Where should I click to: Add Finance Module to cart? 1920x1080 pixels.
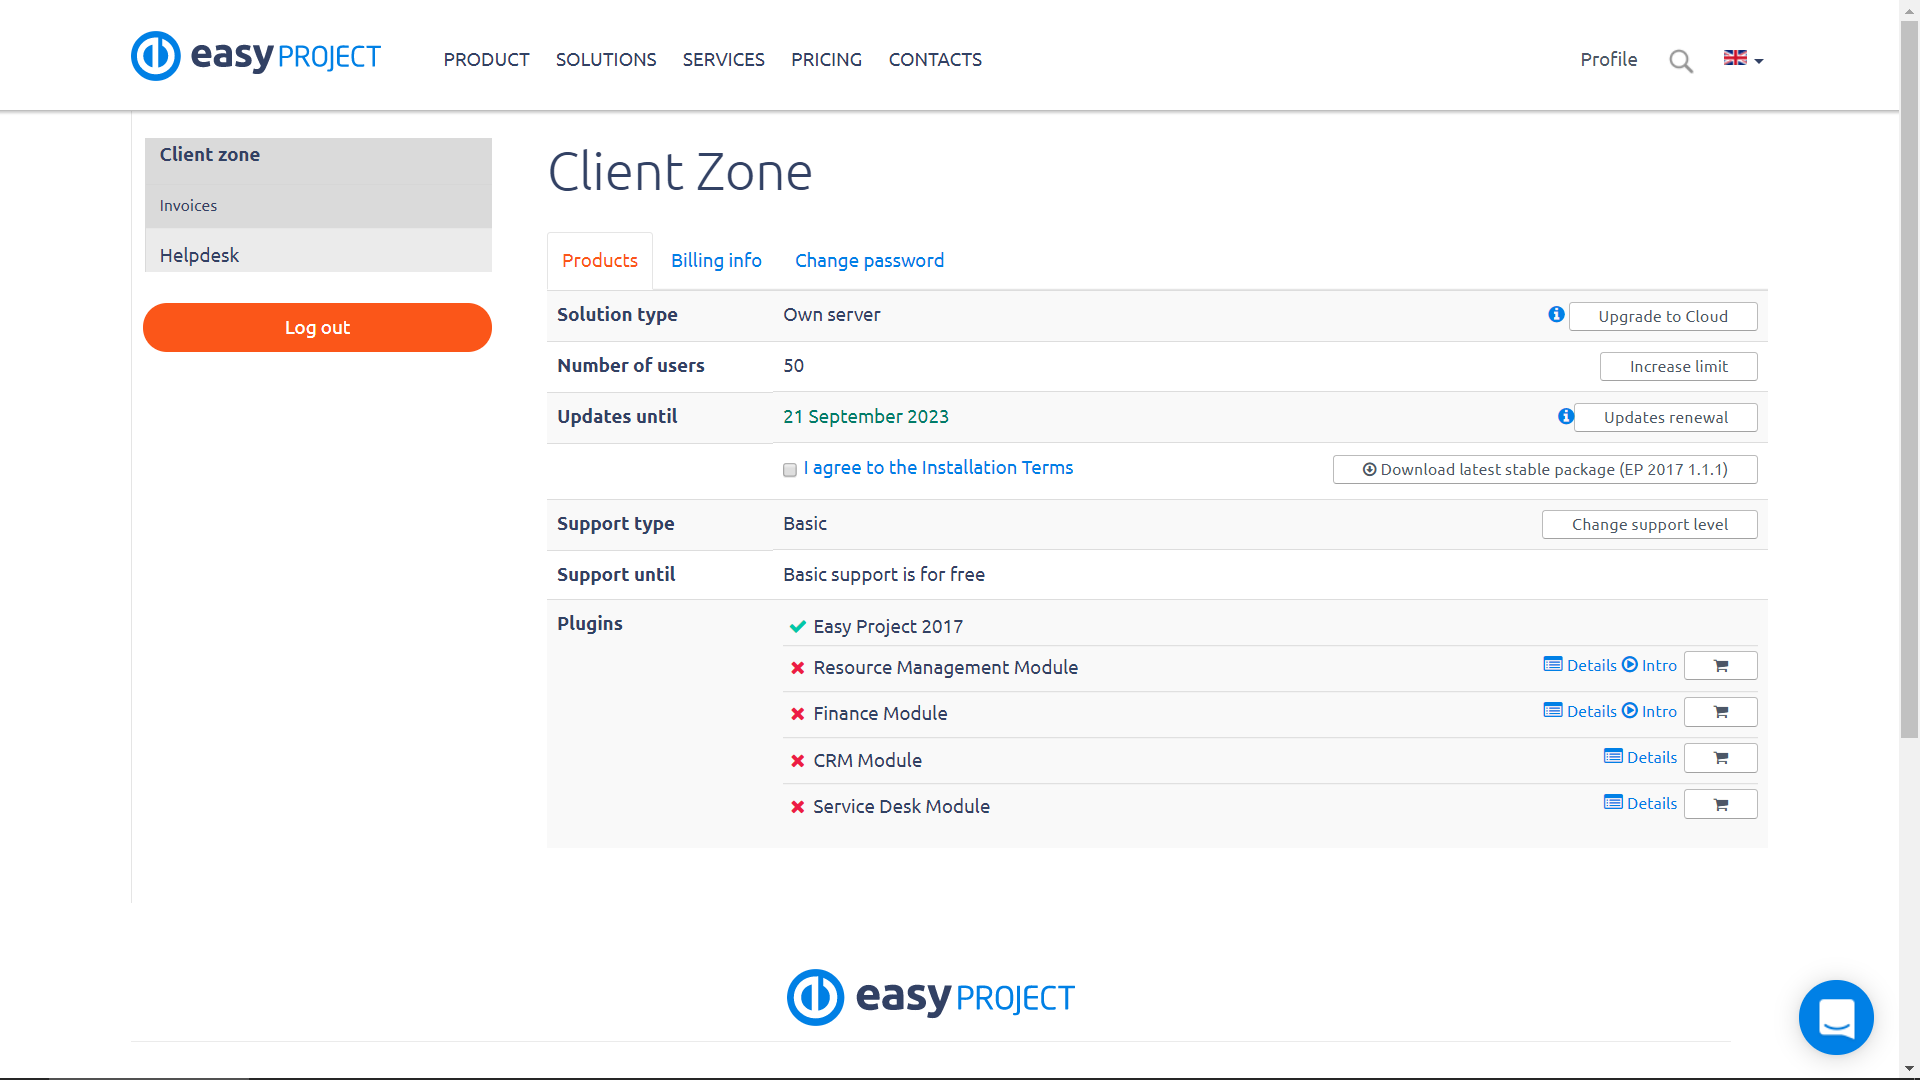click(x=1720, y=712)
